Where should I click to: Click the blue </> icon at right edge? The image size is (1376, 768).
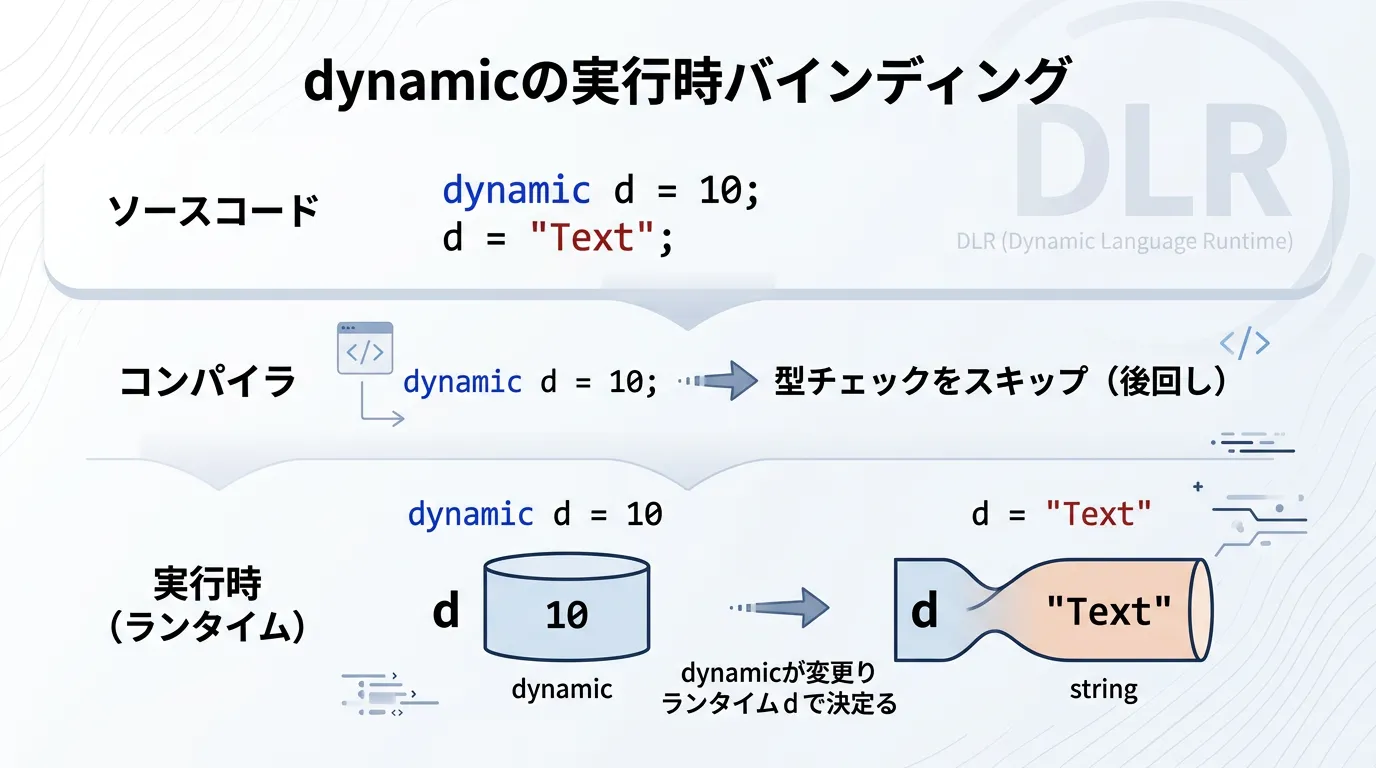1245,344
